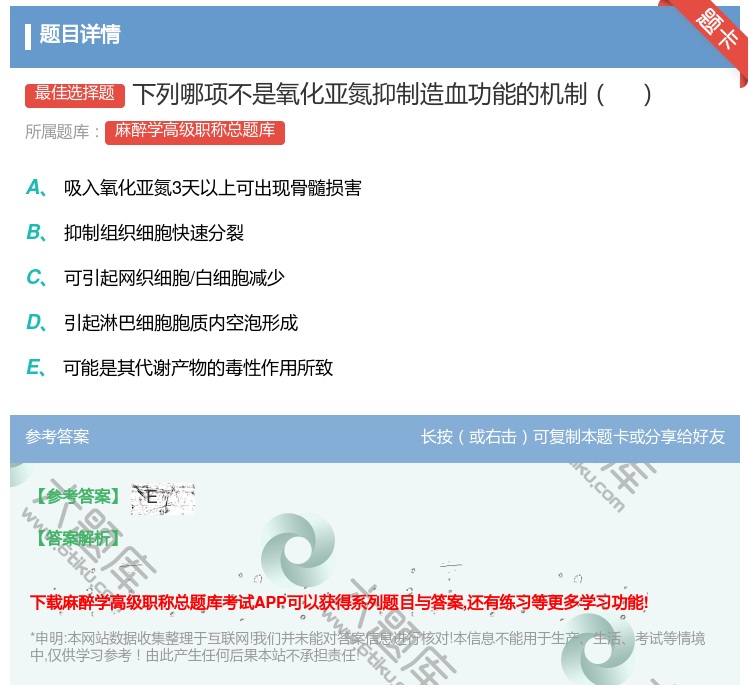Select option A 吸入氧化亚氮3天以上可出现骨髓损害
This screenshot has height=685, width=750.
(x=194, y=188)
